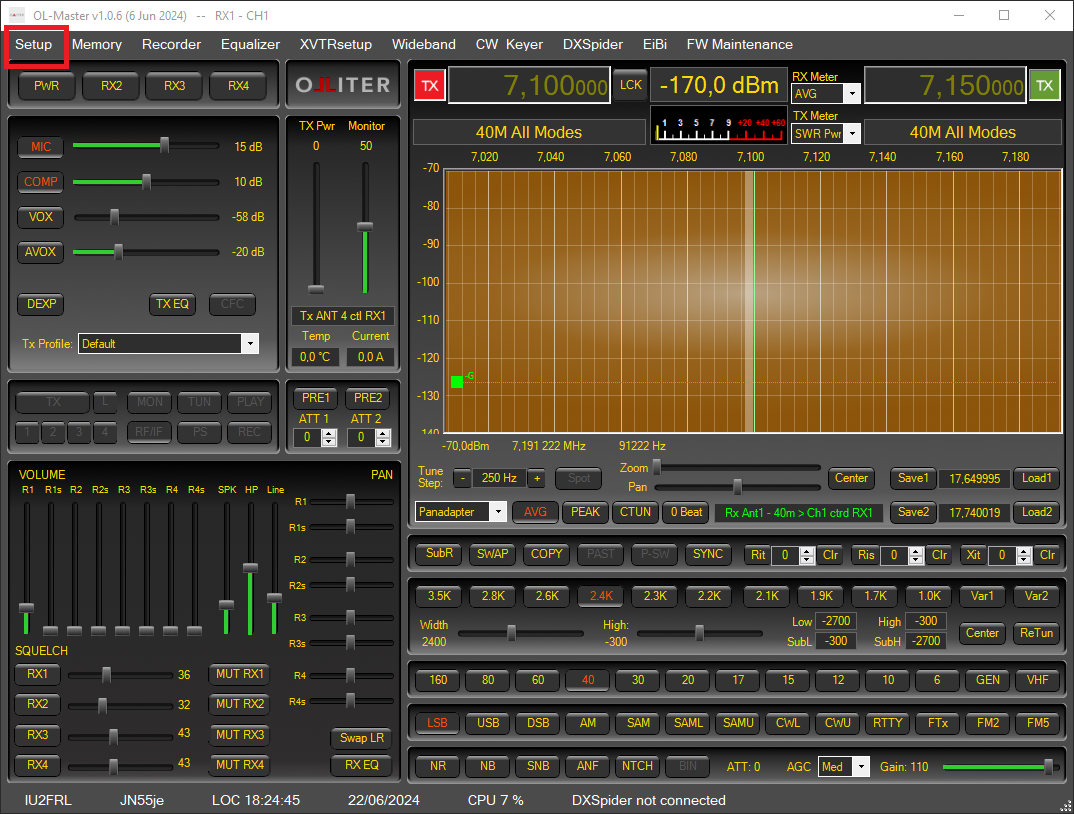Click the plus tune step button
Viewport: 1074px width, 814px height.
pyautogui.click(x=536, y=478)
